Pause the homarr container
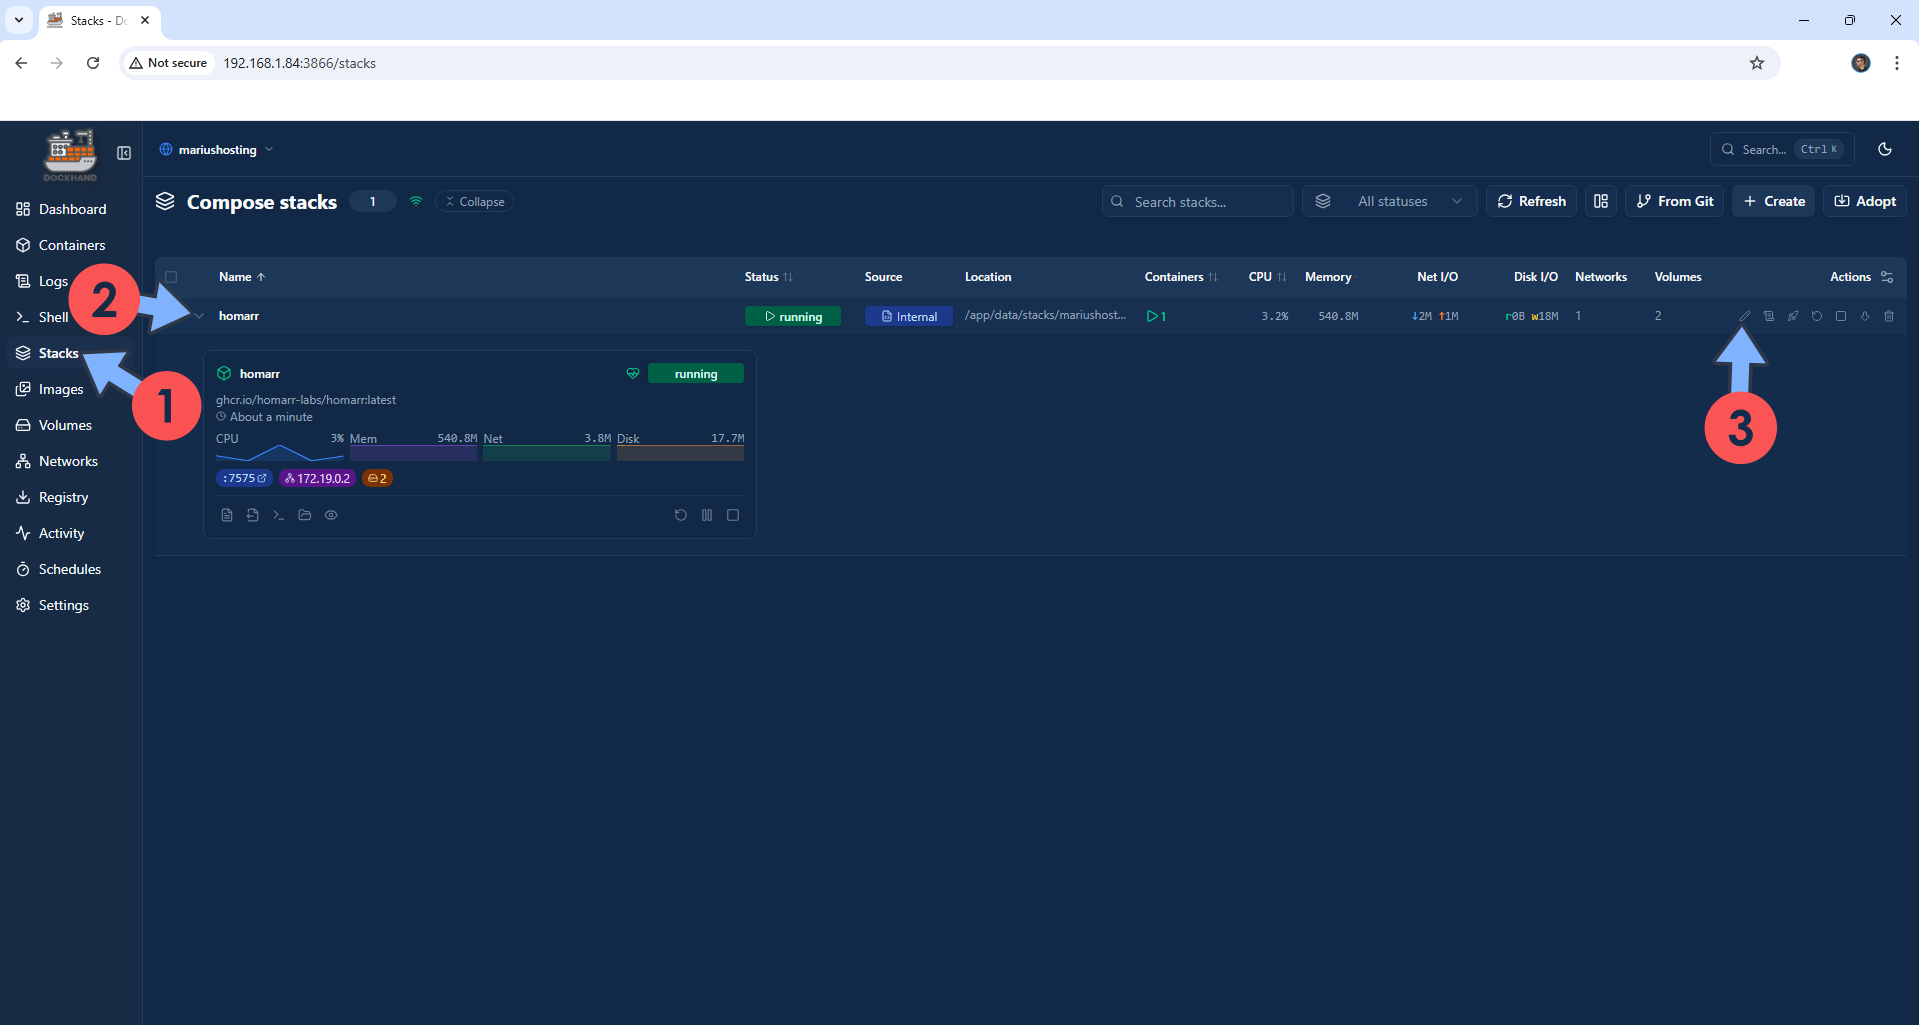This screenshot has height=1025, width=1919. 707,515
